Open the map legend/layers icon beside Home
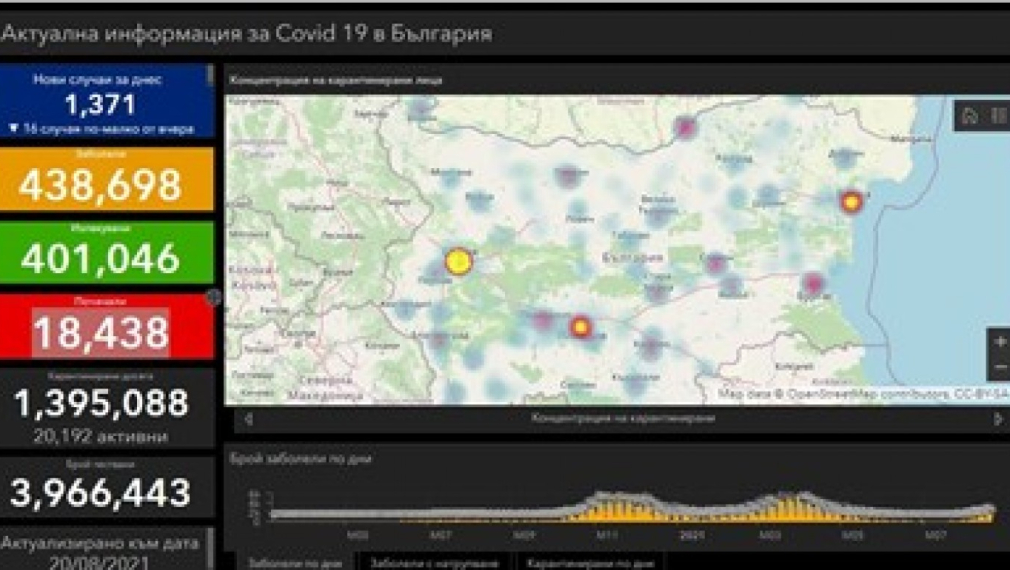1010x570 pixels. (x=999, y=115)
